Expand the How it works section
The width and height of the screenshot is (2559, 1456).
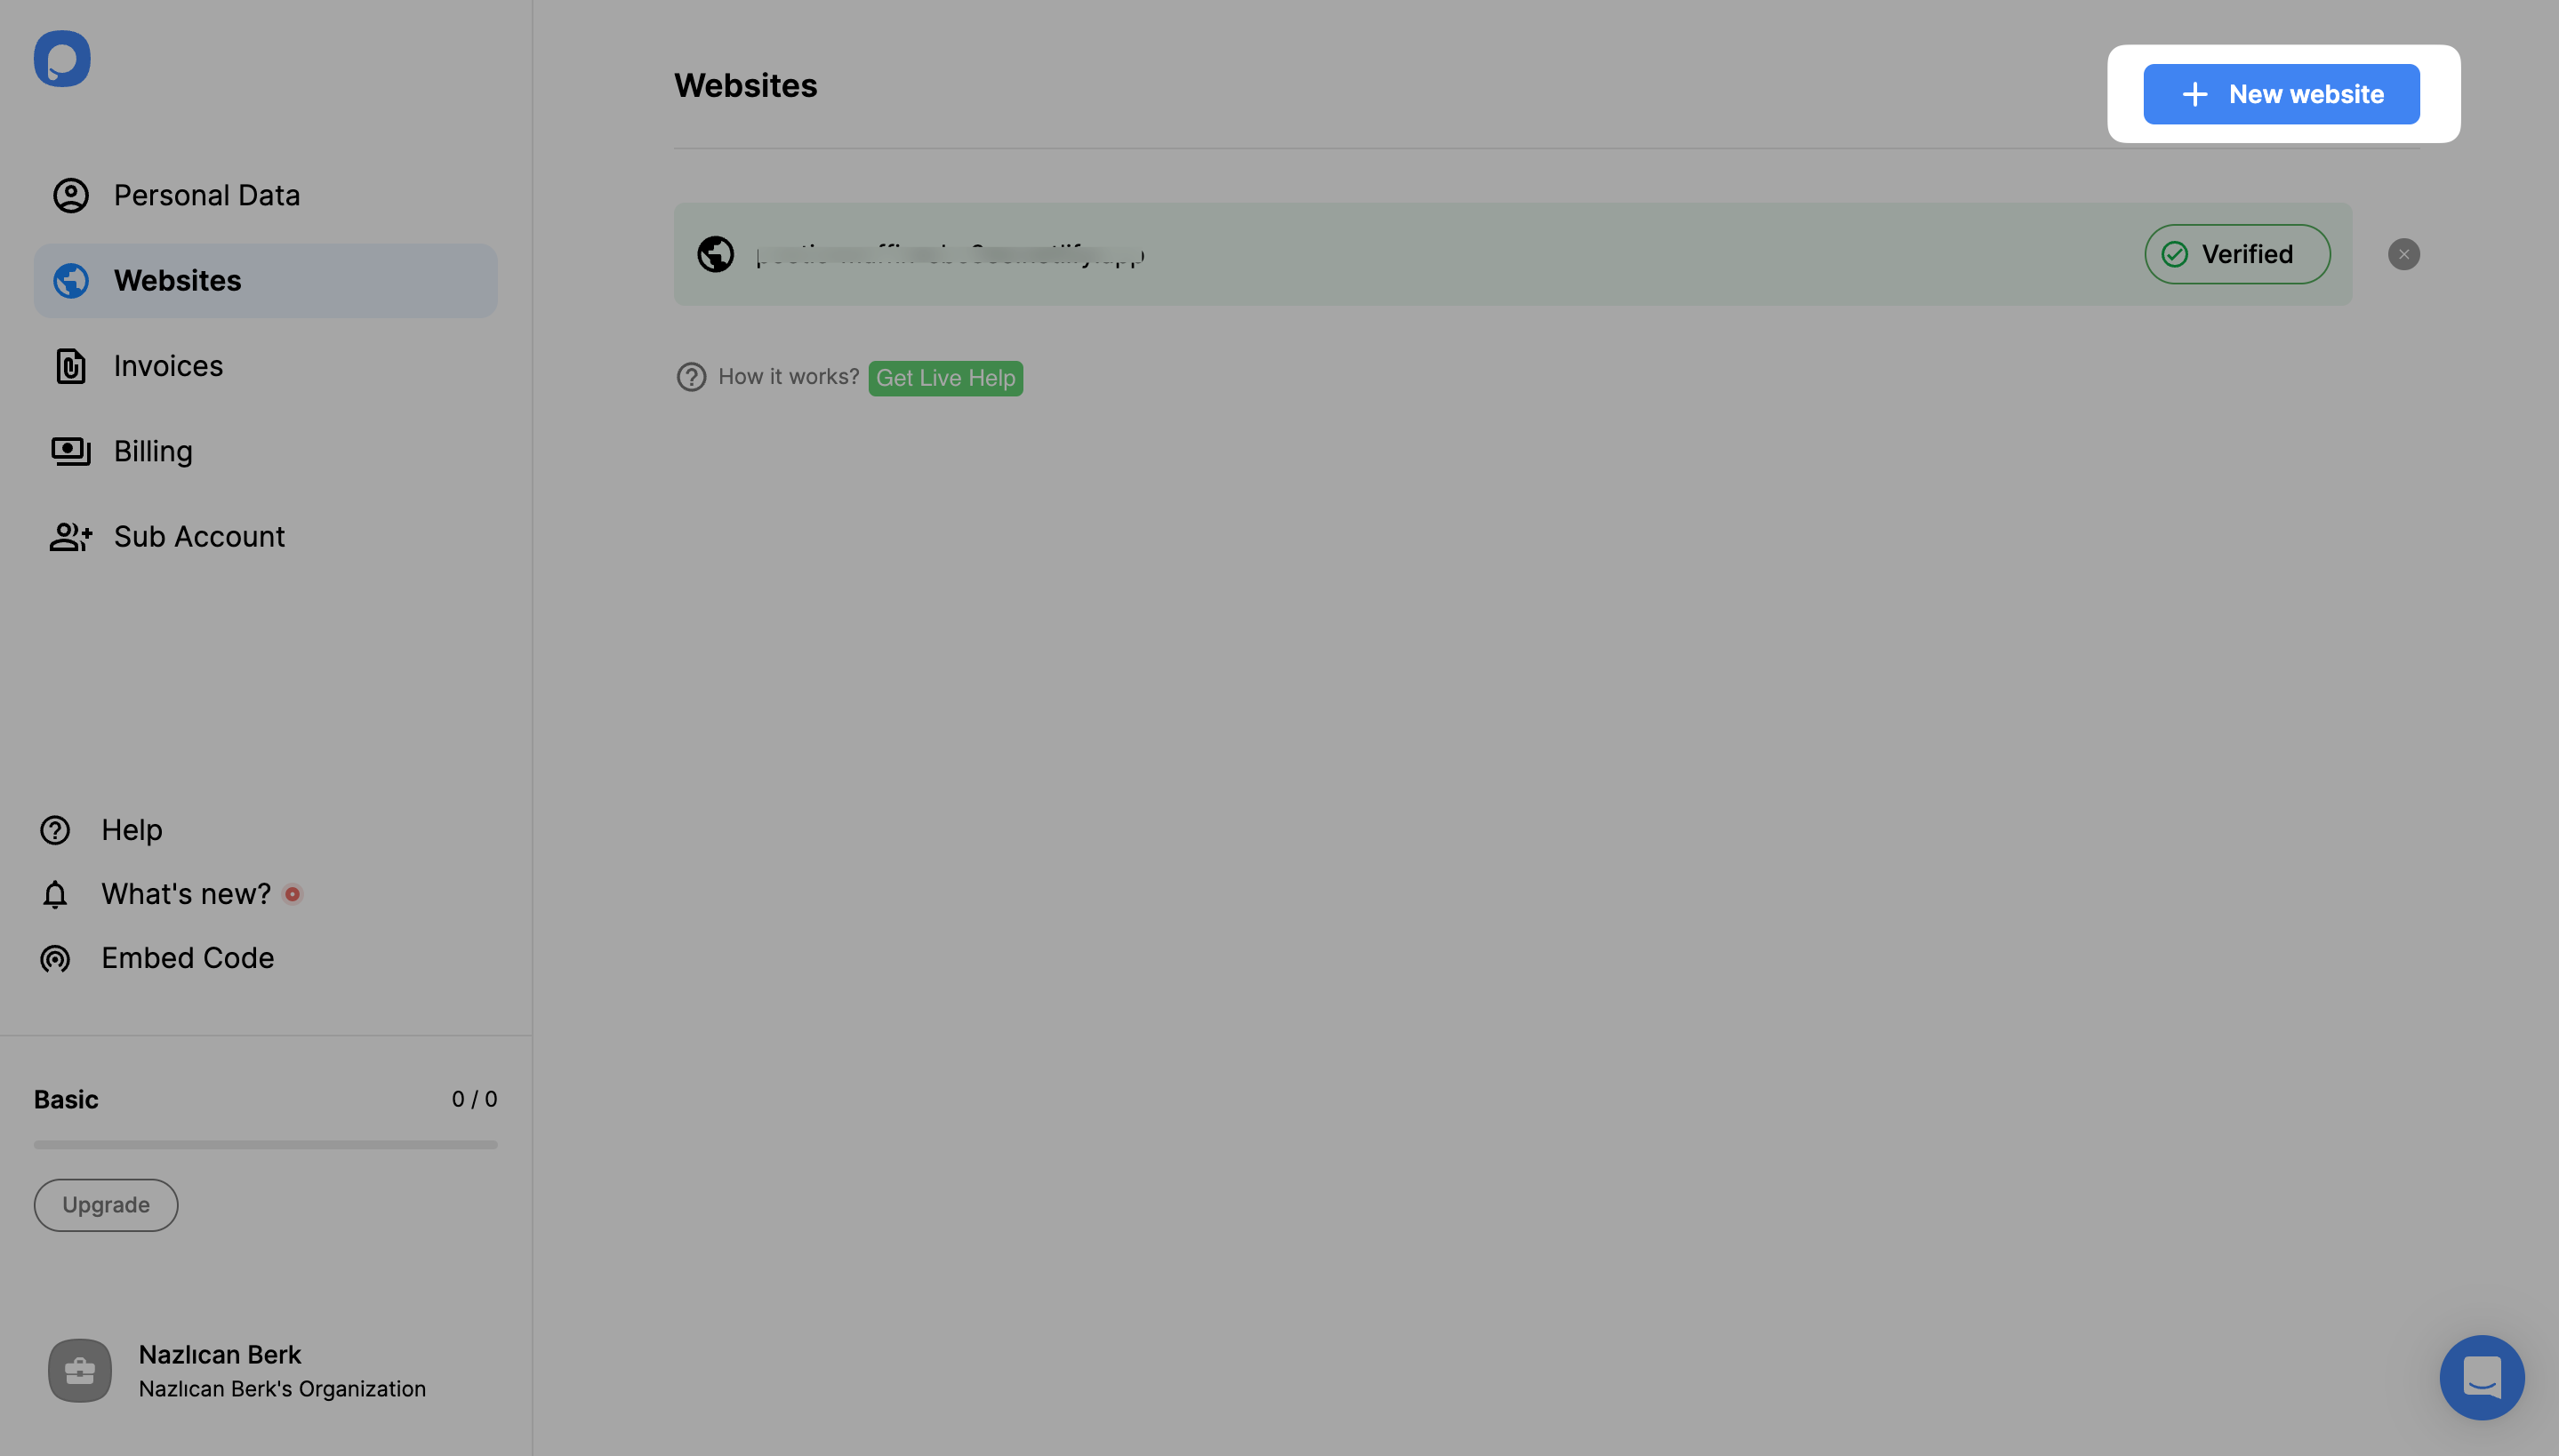788,378
